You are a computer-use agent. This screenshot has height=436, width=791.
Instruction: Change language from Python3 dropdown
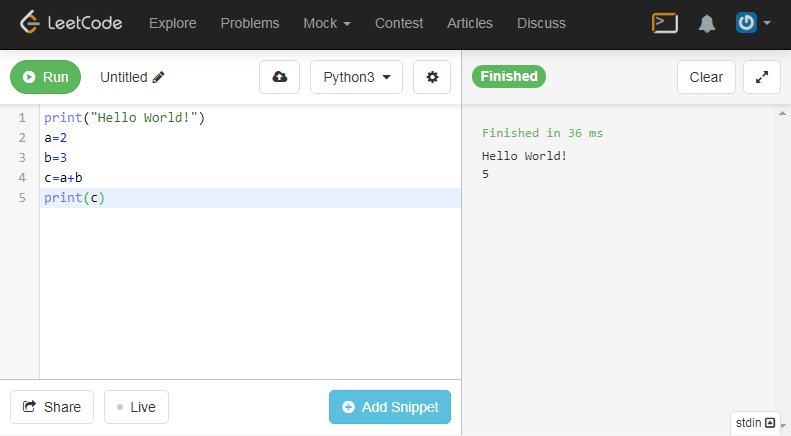356,77
